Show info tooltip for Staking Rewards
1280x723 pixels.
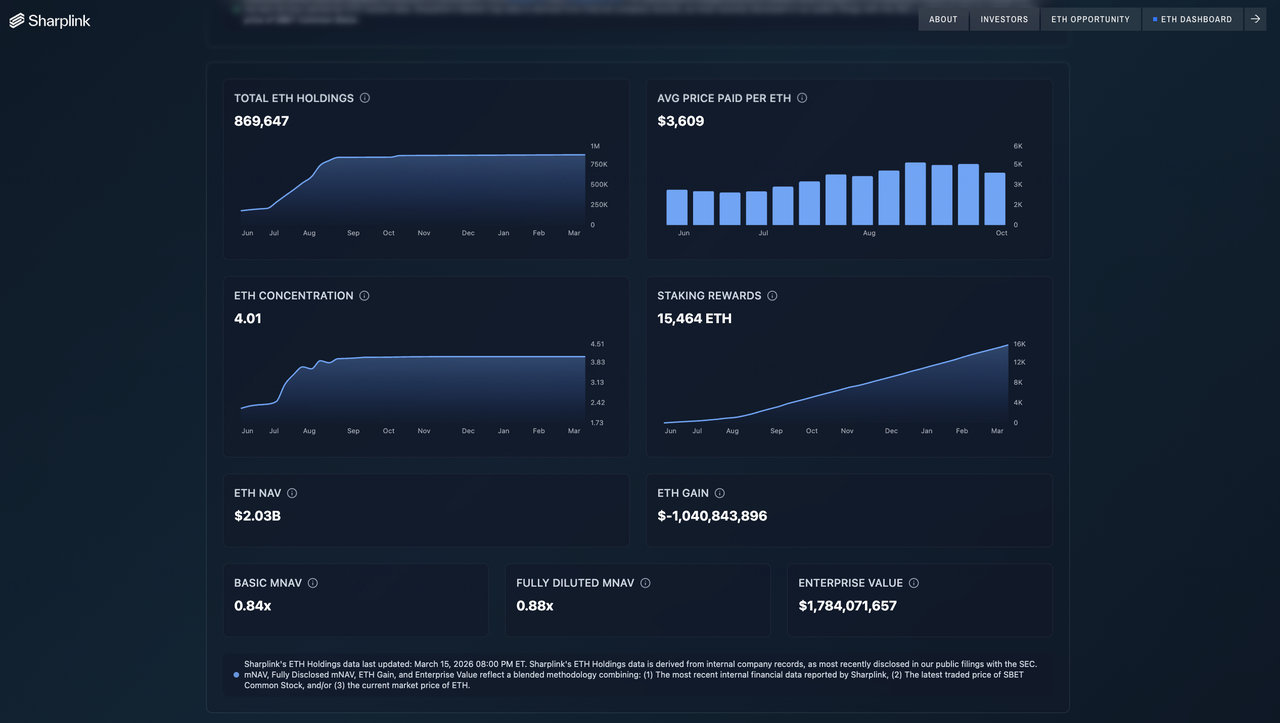(x=772, y=296)
